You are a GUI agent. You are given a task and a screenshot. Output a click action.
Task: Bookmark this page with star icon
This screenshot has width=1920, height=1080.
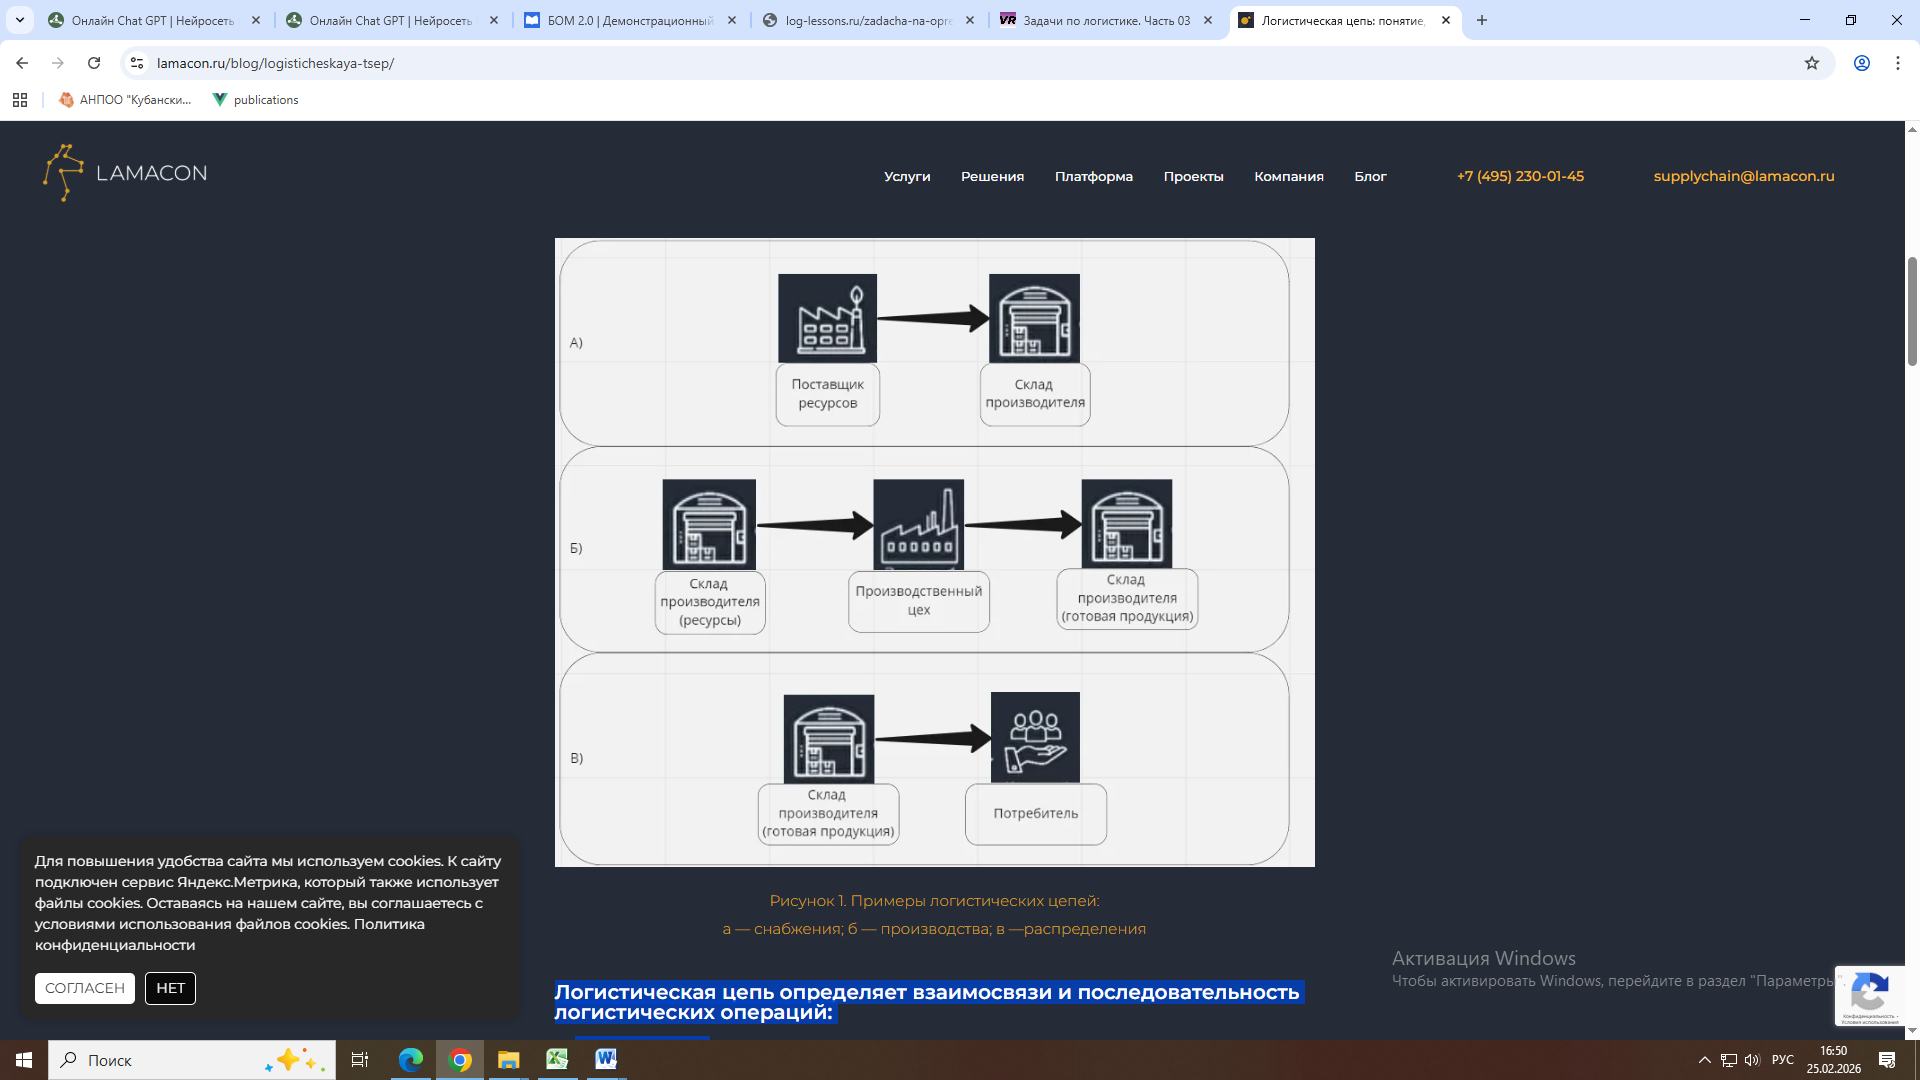(1812, 63)
